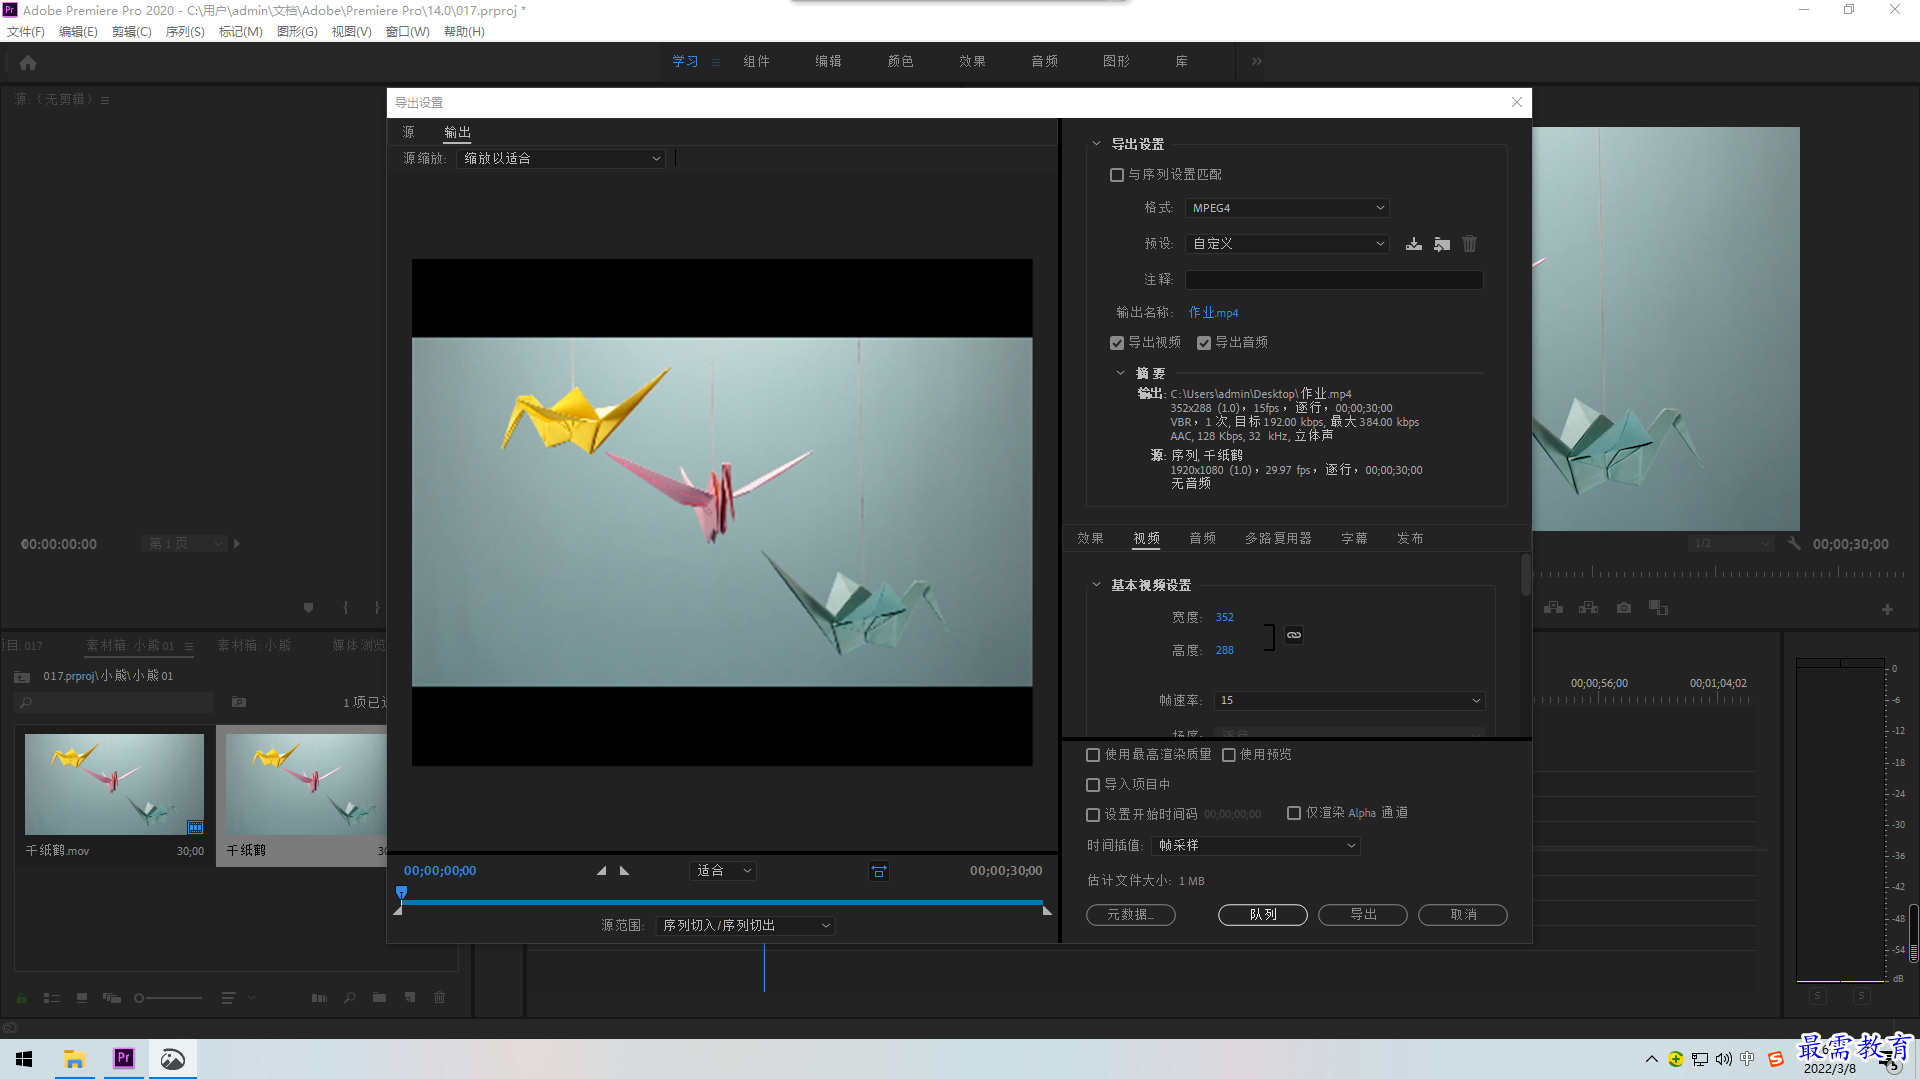Enable Match Sequence Settings checkbox
This screenshot has height=1079, width=1920.
tap(1117, 175)
